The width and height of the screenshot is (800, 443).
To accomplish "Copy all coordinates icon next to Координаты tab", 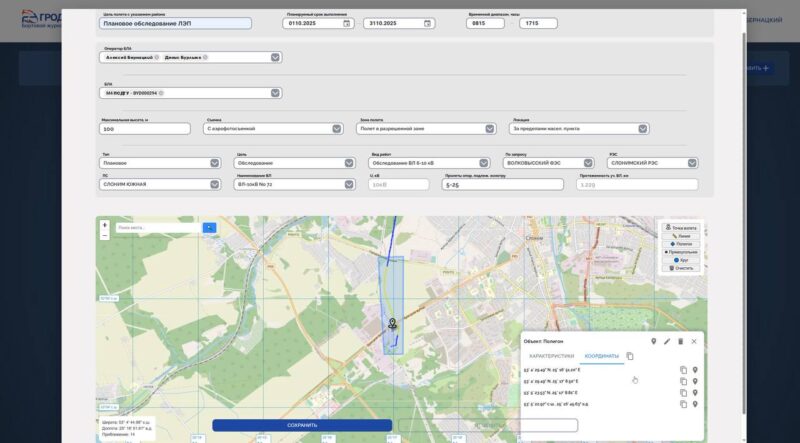I will pos(630,356).
